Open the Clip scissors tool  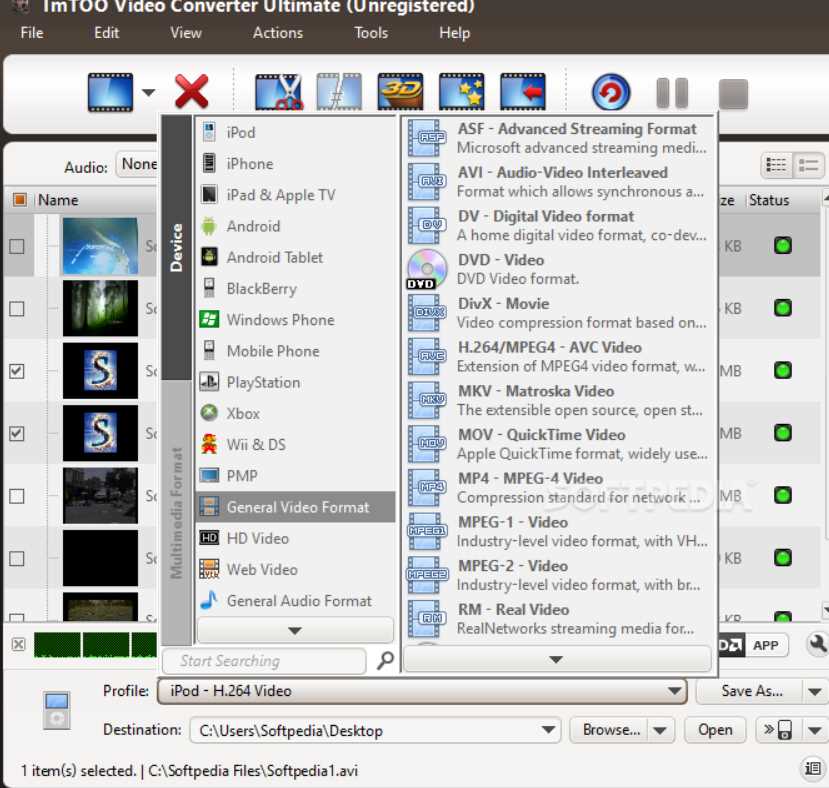(278, 92)
